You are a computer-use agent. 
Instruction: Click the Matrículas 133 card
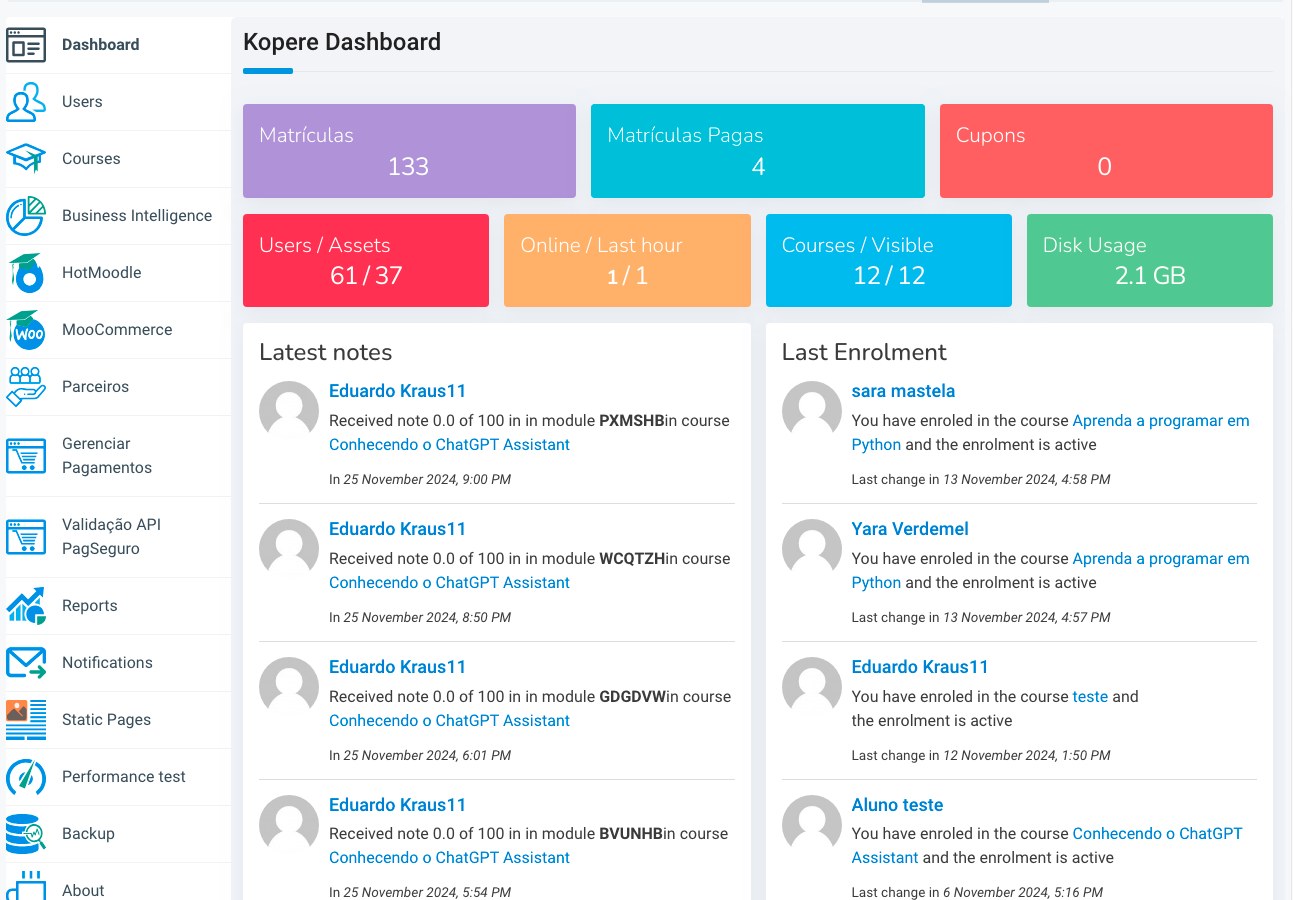pos(409,151)
